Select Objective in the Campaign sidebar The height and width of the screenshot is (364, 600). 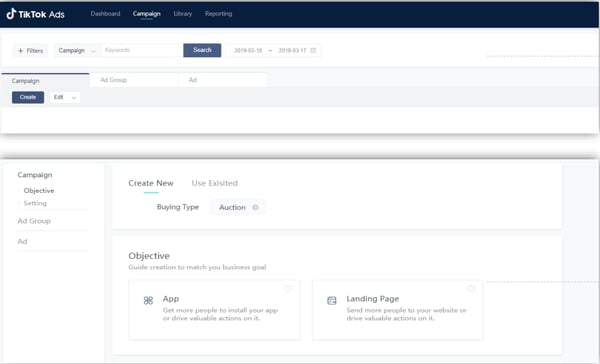(x=39, y=191)
